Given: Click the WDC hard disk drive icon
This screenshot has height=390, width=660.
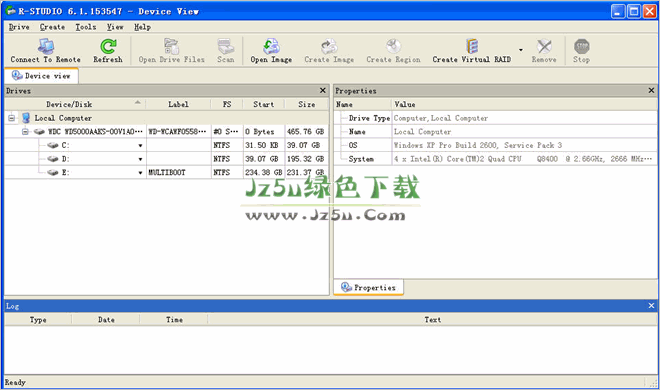Looking at the screenshot, I should tap(40, 132).
